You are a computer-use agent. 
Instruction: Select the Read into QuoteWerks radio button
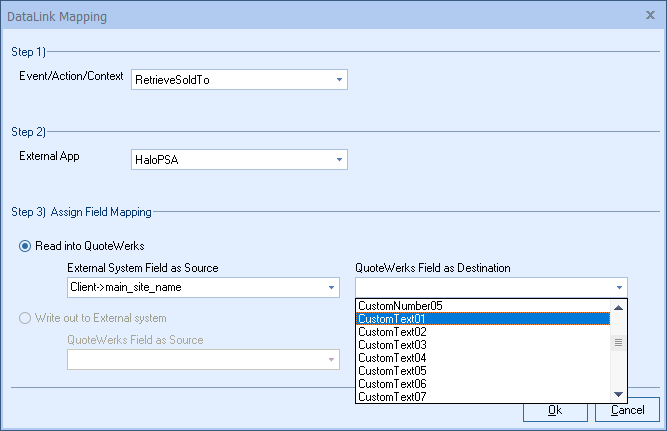click(x=26, y=247)
